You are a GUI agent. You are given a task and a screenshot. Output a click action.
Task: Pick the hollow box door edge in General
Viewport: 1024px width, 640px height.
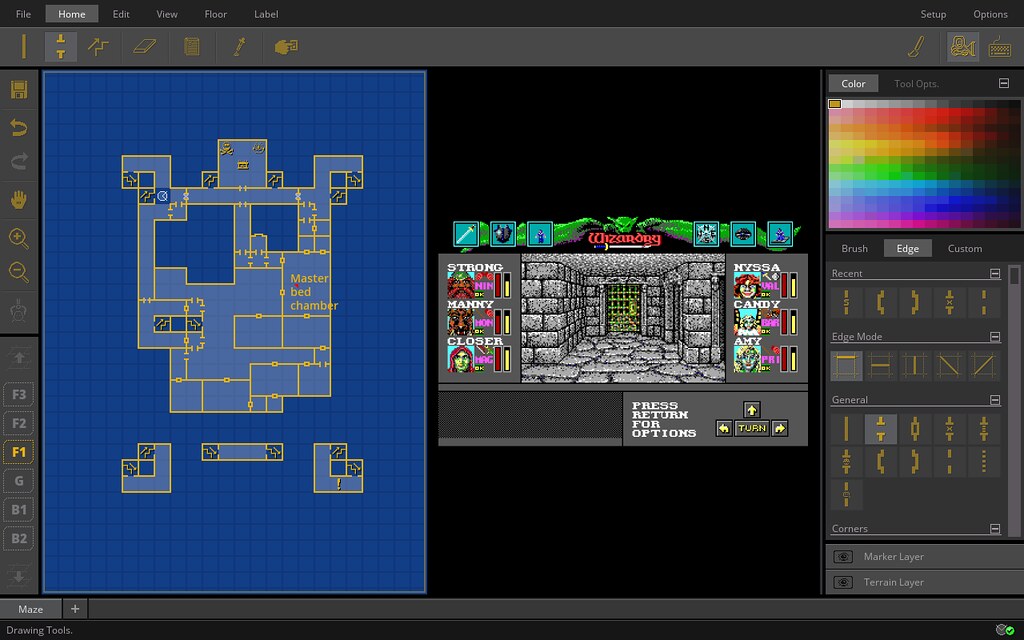[914, 429]
